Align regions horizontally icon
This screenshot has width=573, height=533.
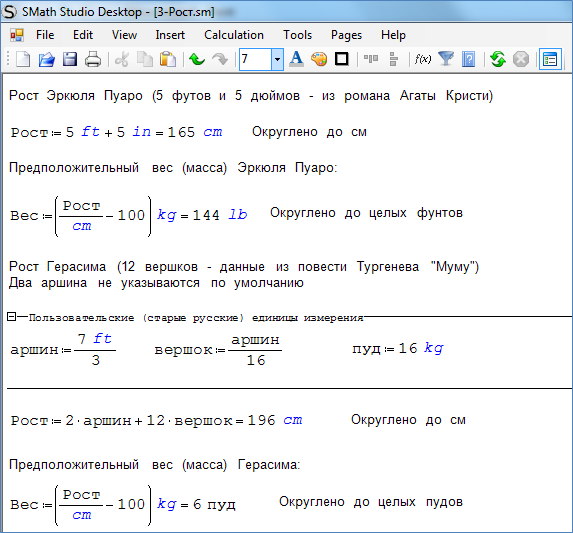coord(371,59)
